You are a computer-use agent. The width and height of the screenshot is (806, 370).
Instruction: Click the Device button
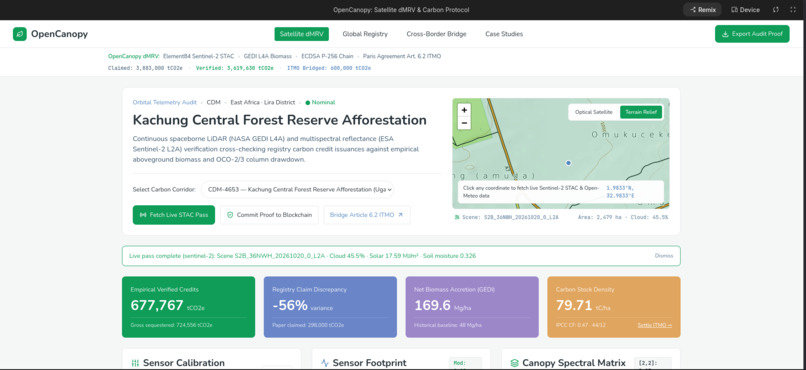(745, 10)
